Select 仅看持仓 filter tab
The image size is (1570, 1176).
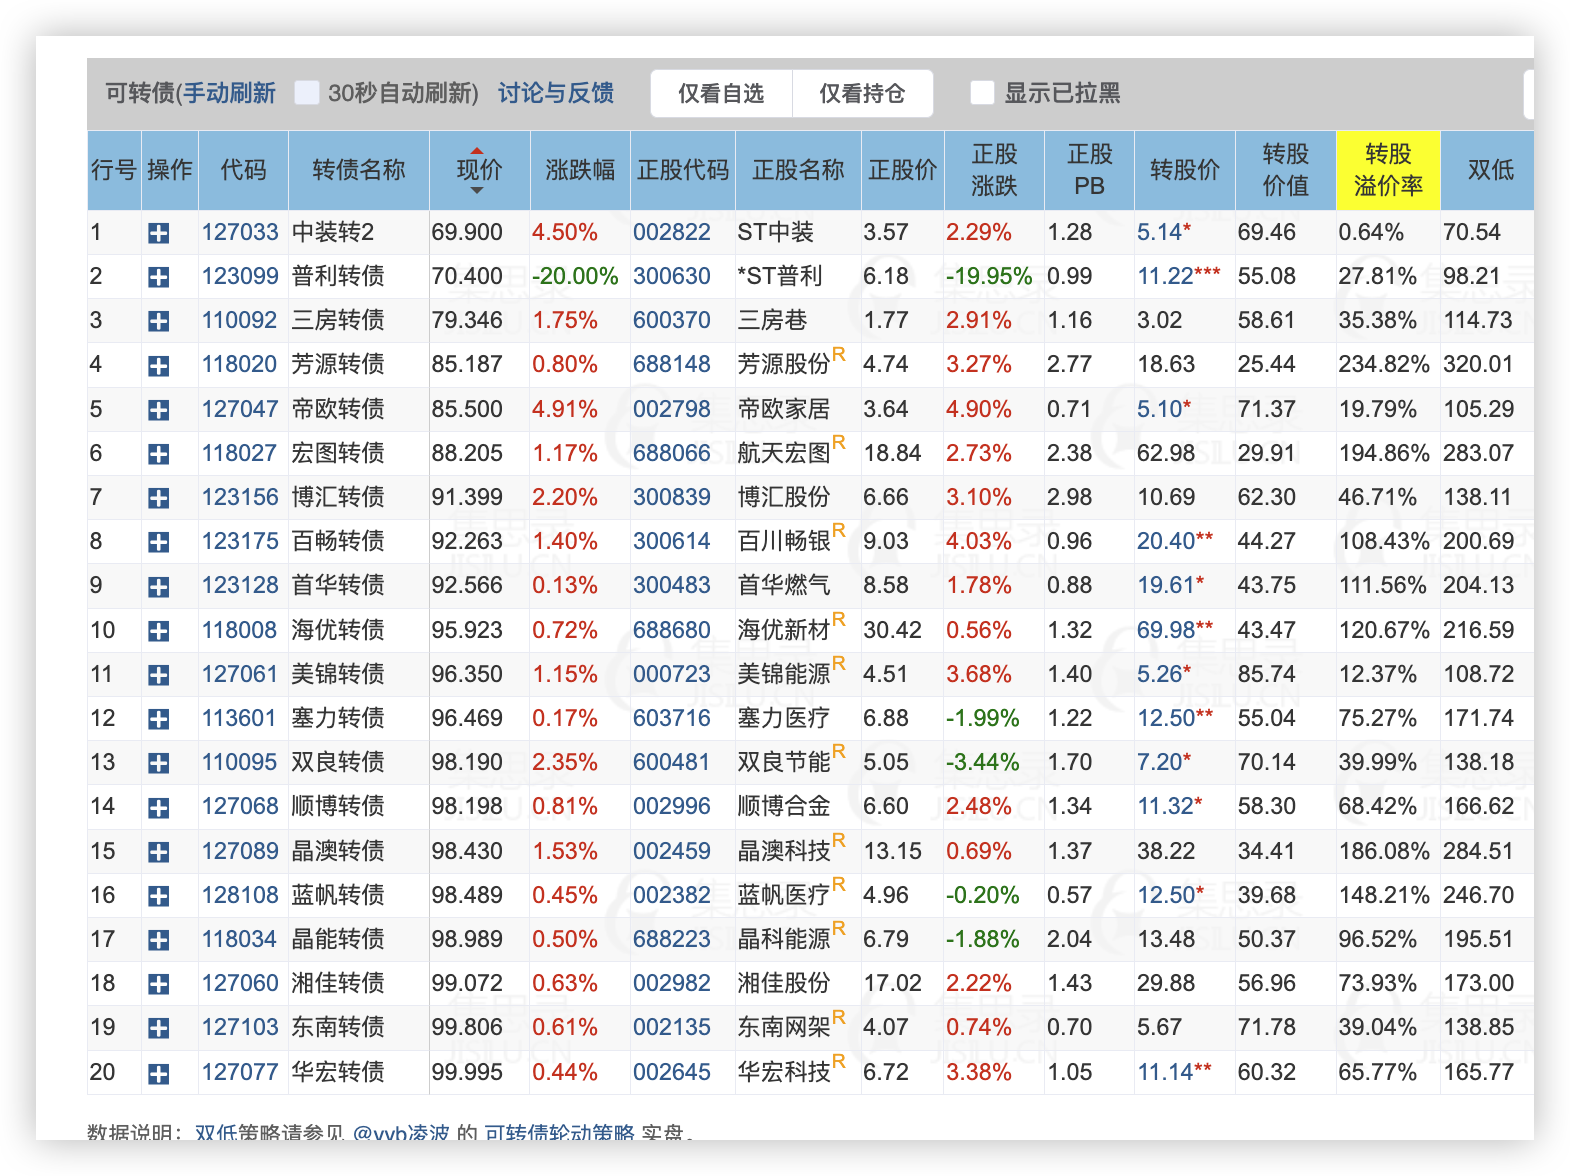[862, 94]
